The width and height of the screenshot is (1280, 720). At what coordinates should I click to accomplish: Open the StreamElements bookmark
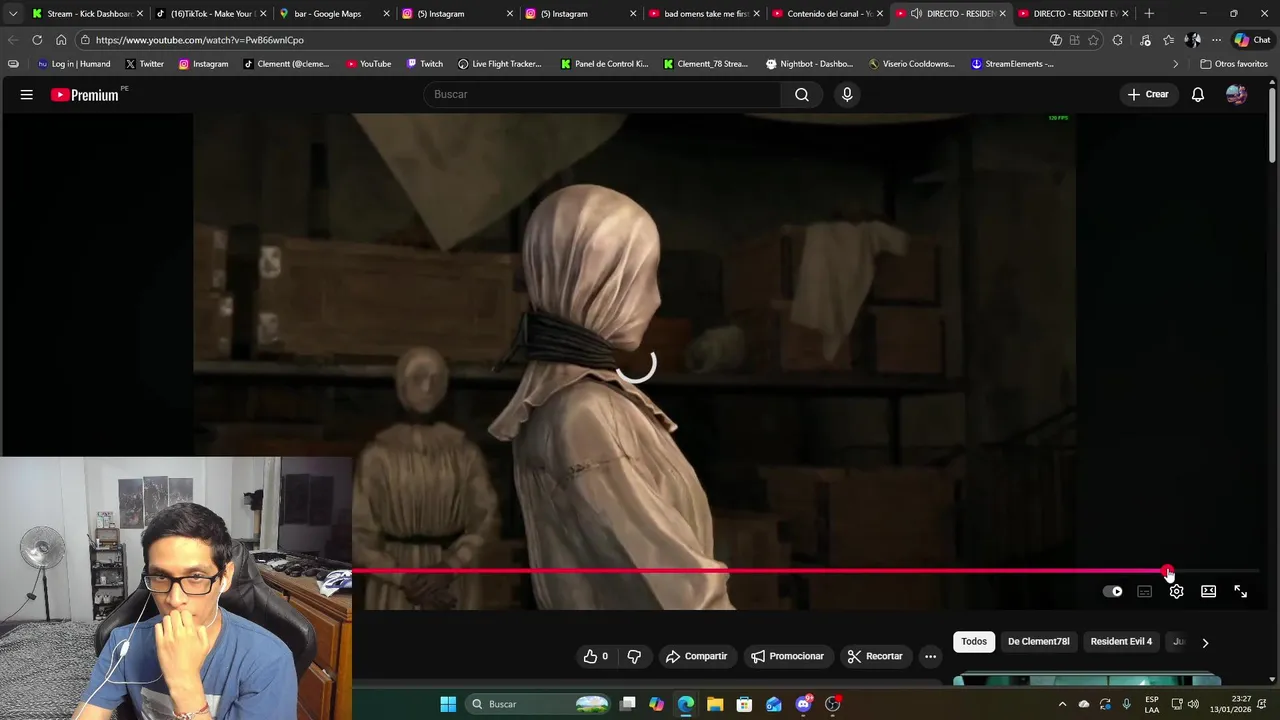point(1012,64)
